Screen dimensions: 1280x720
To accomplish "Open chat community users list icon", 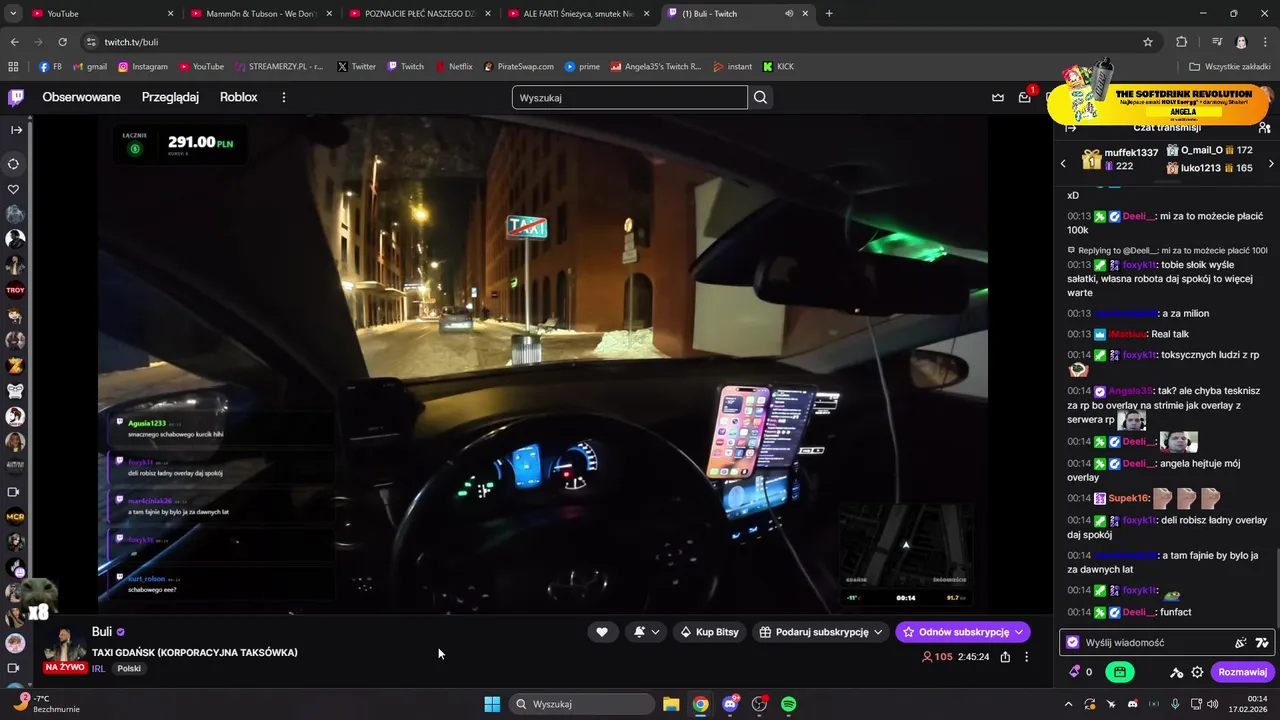I will coord(1264,128).
